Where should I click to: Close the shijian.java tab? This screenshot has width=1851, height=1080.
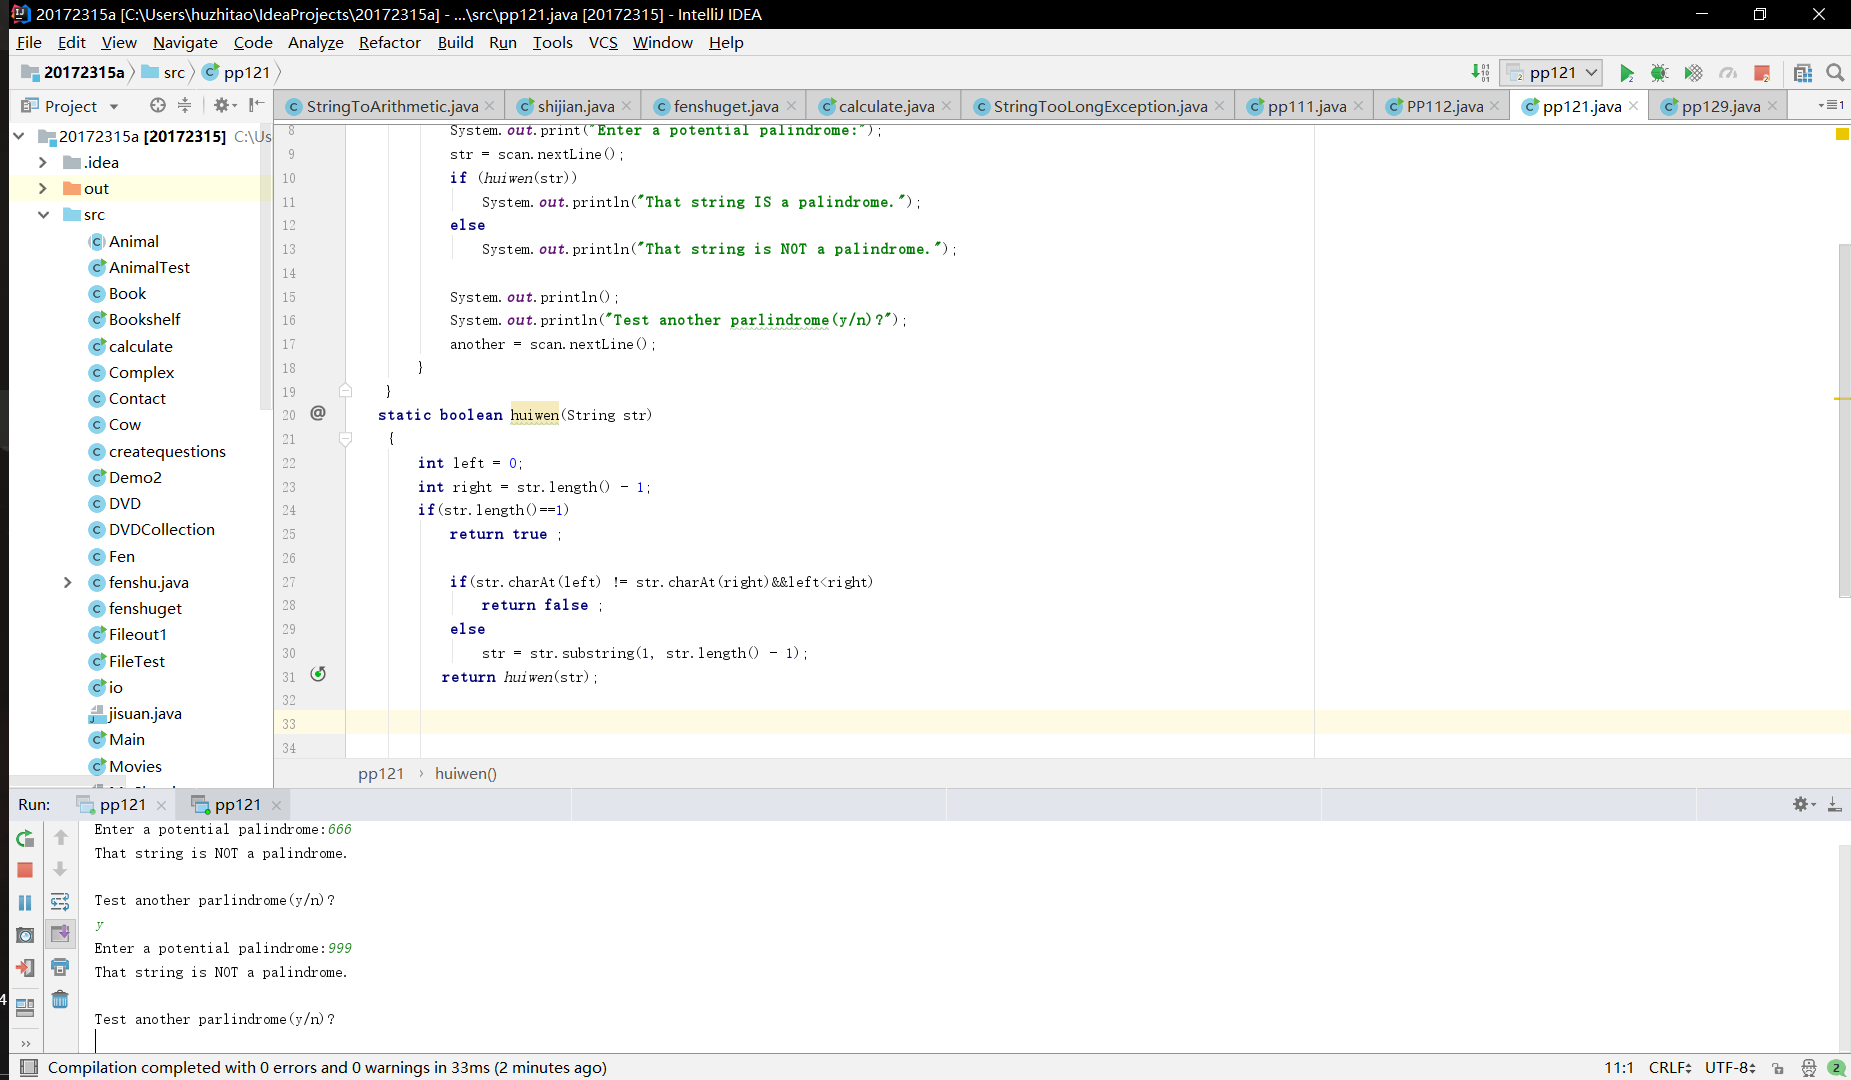click(626, 106)
